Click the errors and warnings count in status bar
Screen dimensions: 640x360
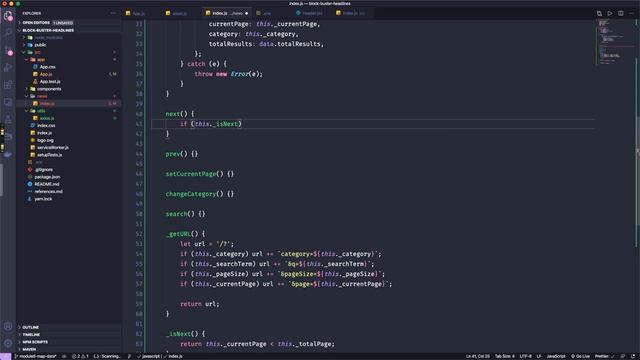[x=80, y=356]
